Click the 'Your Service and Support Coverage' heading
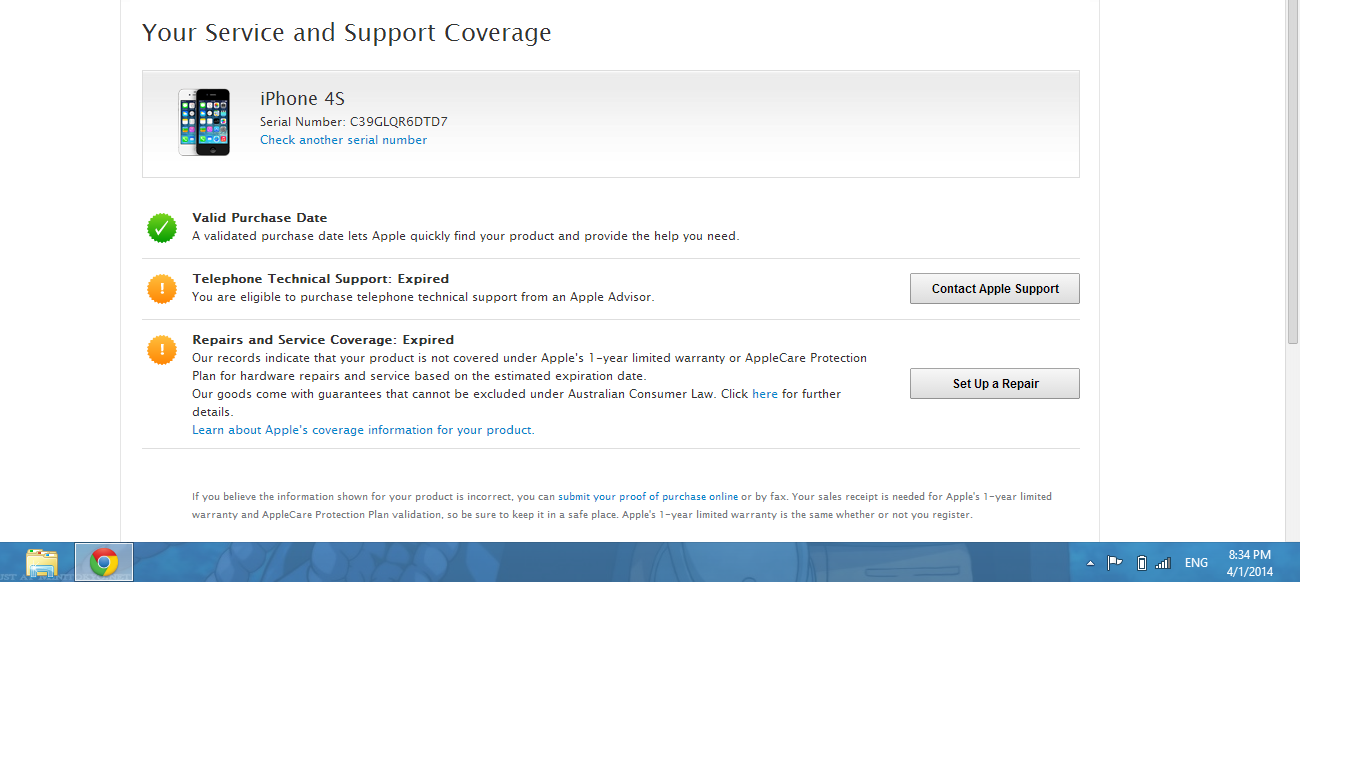This screenshot has width=1366, height=768. pos(347,33)
